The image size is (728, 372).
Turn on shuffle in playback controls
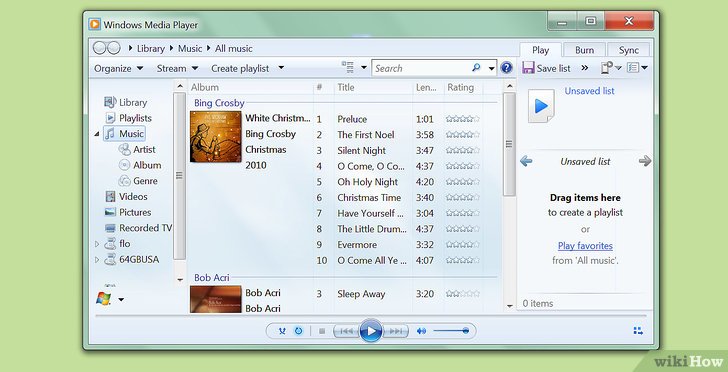282,331
